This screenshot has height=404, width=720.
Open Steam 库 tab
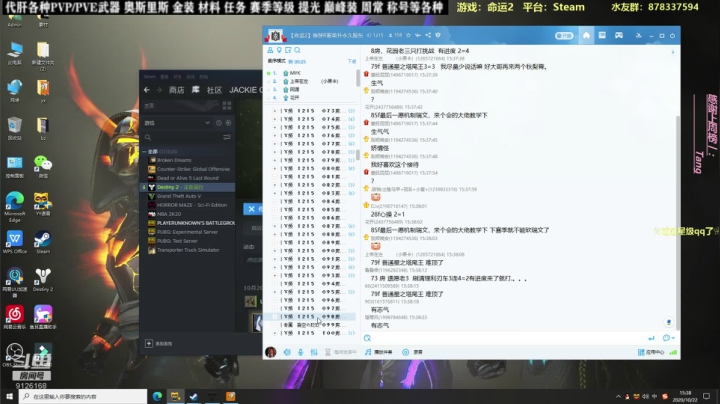(196, 90)
